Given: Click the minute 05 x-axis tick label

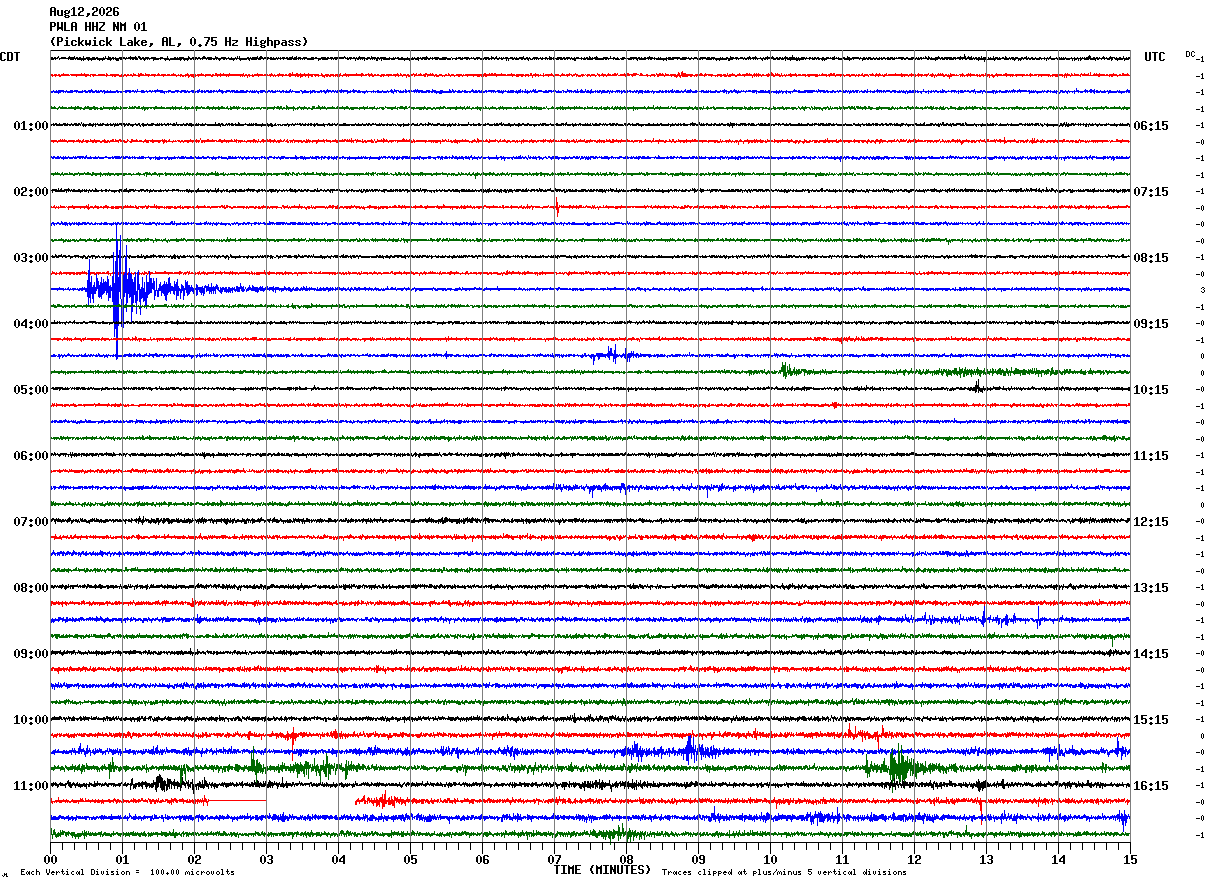Looking at the screenshot, I should coord(410,859).
